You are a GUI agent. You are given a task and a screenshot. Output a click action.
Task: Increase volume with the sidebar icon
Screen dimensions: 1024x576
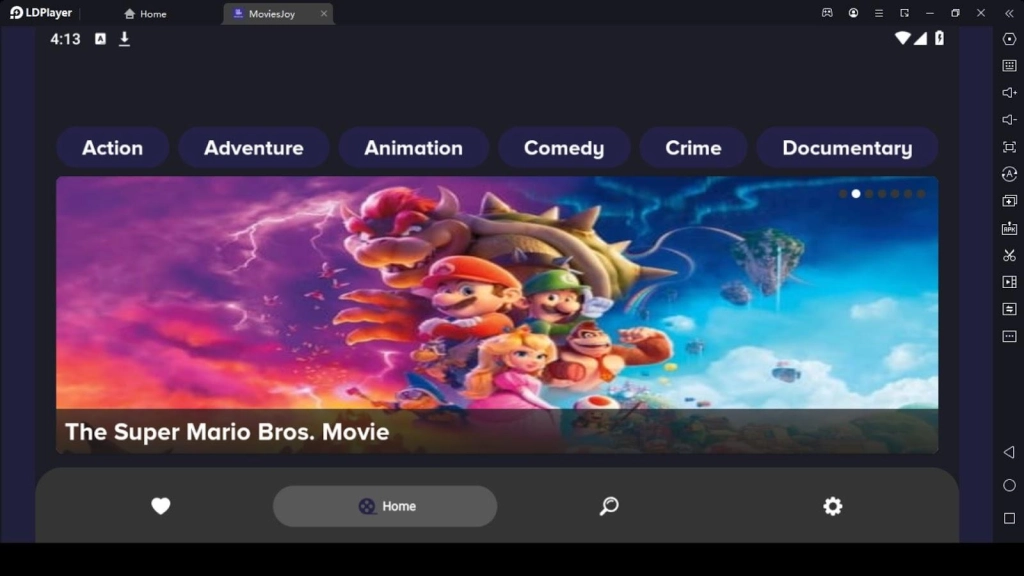(x=1009, y=93)
